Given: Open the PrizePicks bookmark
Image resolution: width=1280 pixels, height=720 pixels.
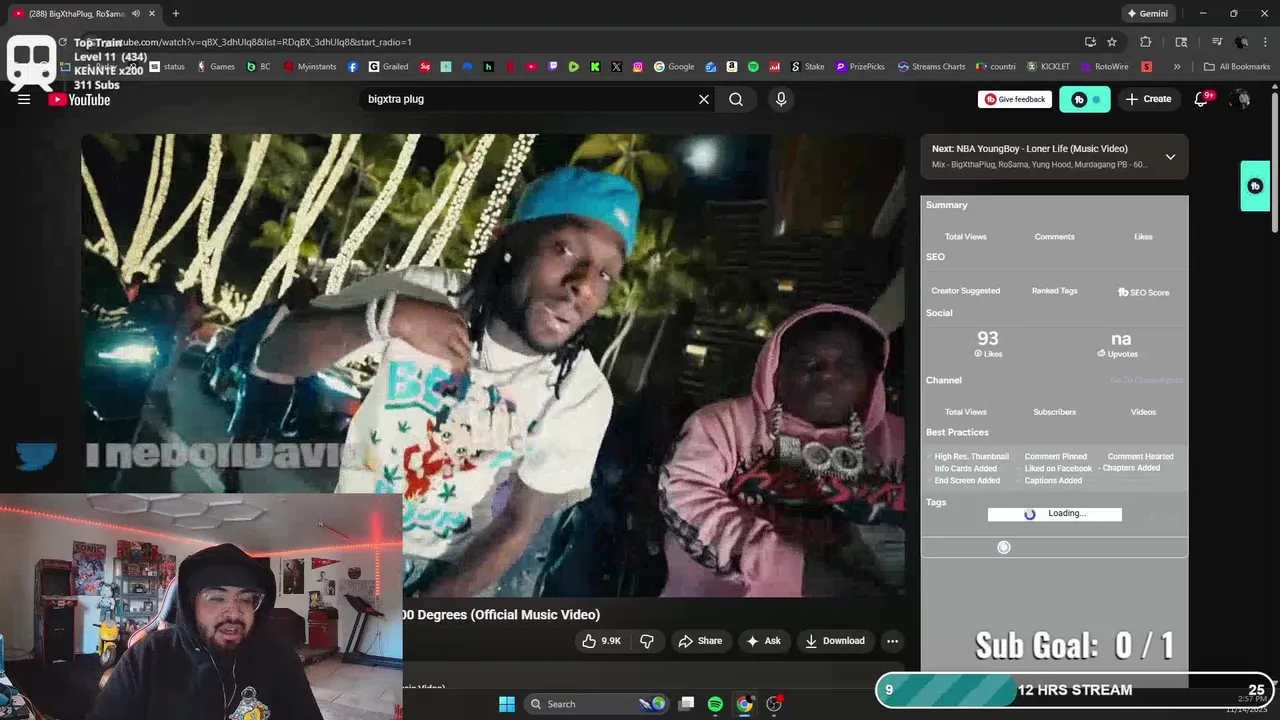Looking at the screenshot, I should coord(860,67).
